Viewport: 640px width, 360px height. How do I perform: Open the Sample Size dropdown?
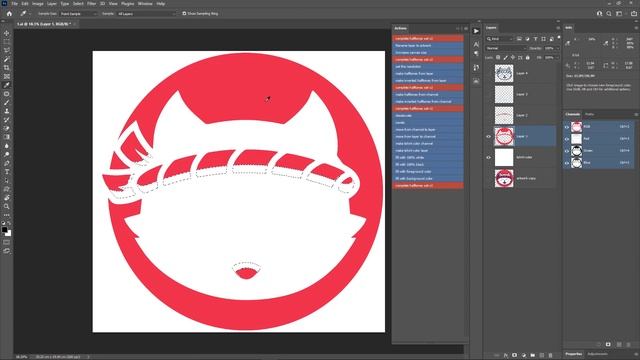point(78,13)
